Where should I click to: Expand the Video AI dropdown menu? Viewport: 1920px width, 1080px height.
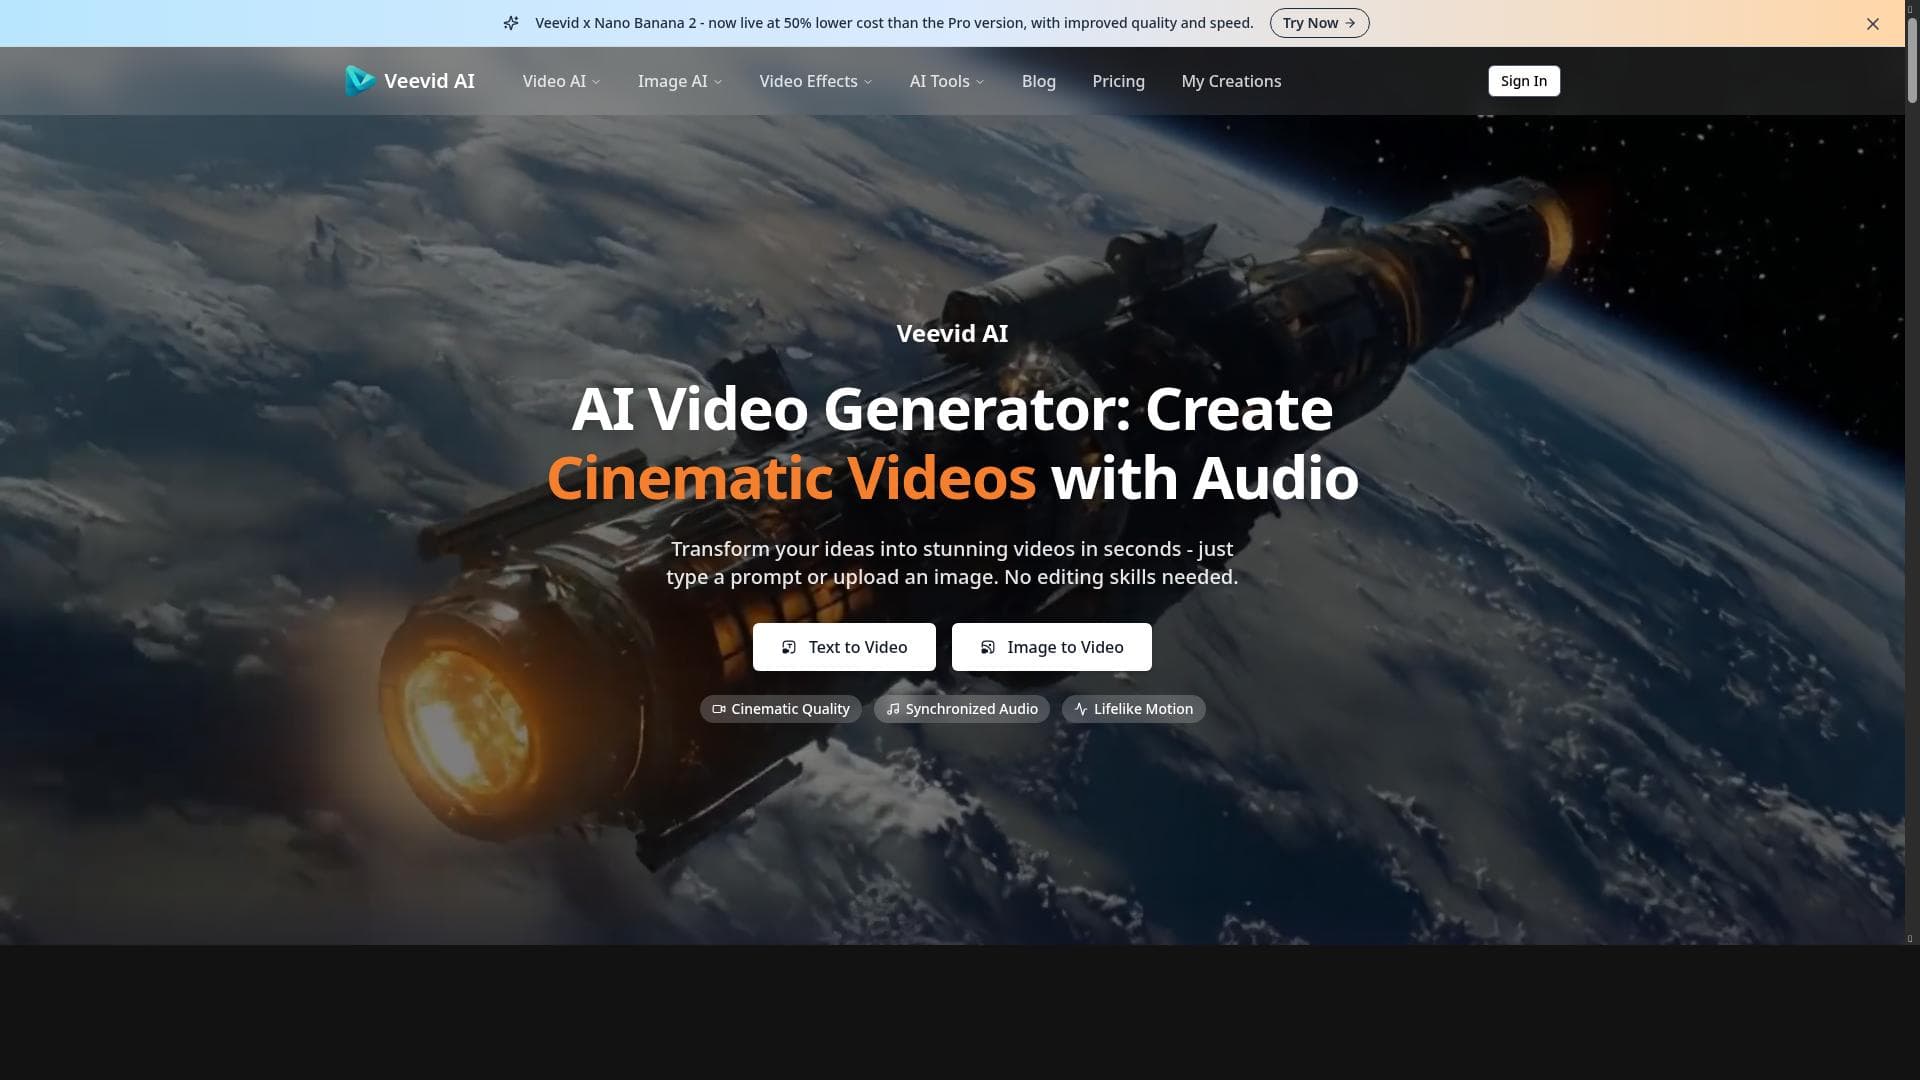[560, 81]
